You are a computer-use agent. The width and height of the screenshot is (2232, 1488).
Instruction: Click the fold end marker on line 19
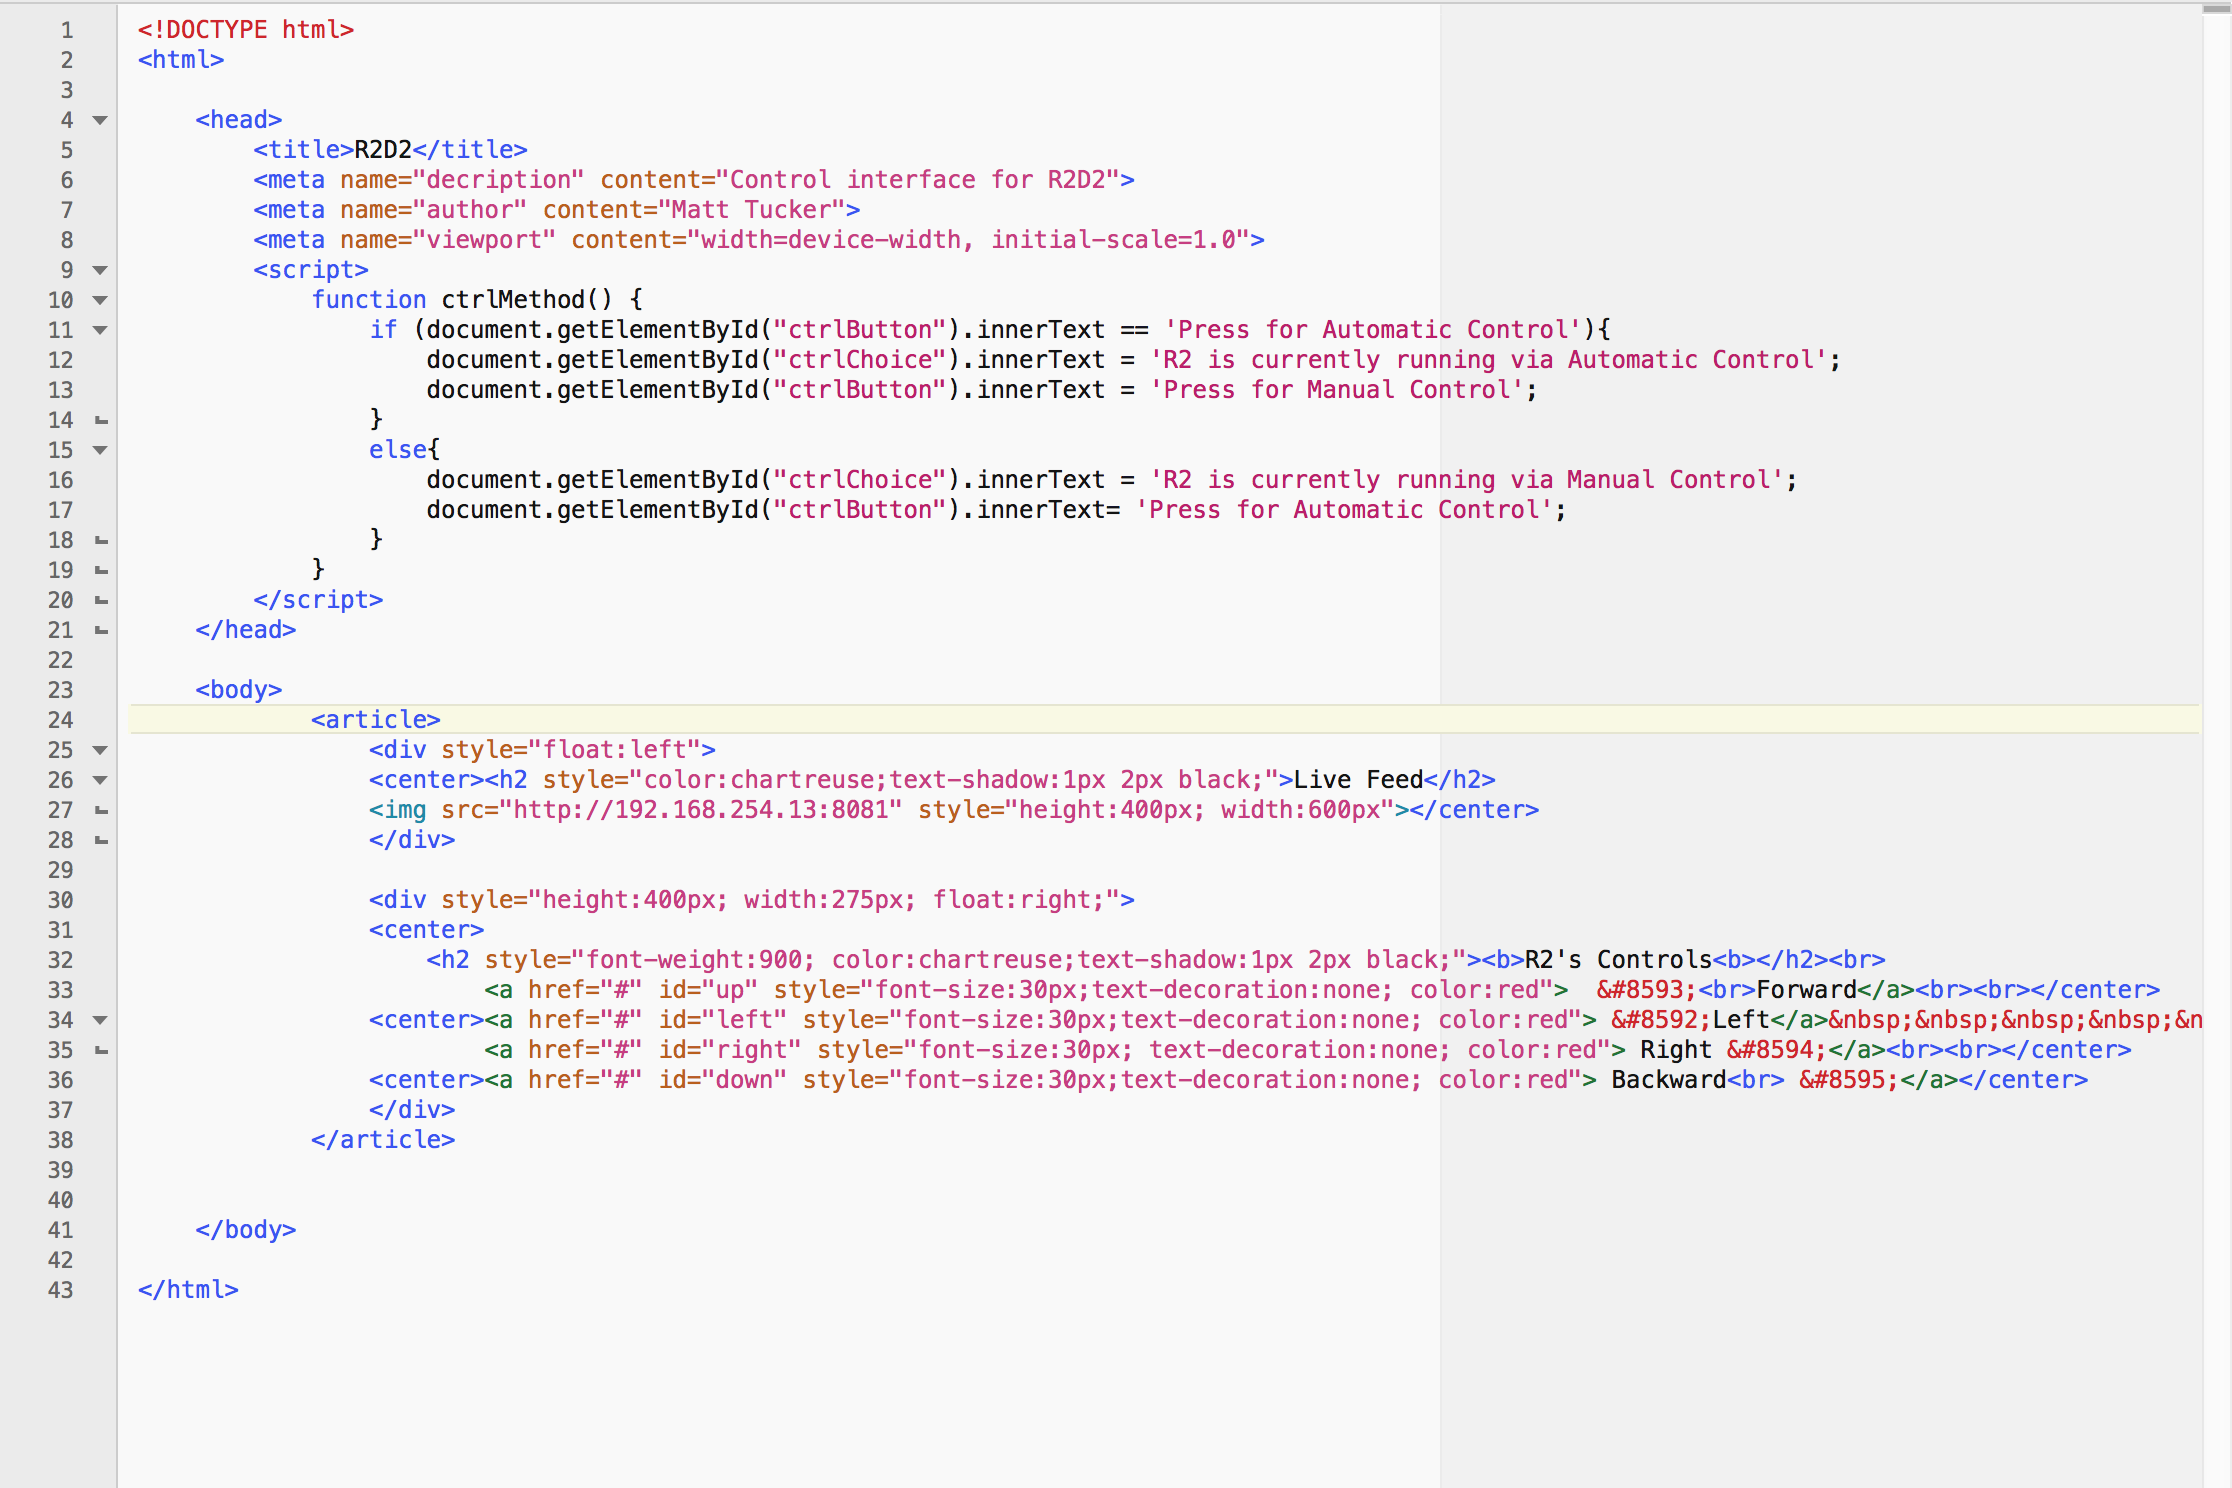click(x=101, y=570)
